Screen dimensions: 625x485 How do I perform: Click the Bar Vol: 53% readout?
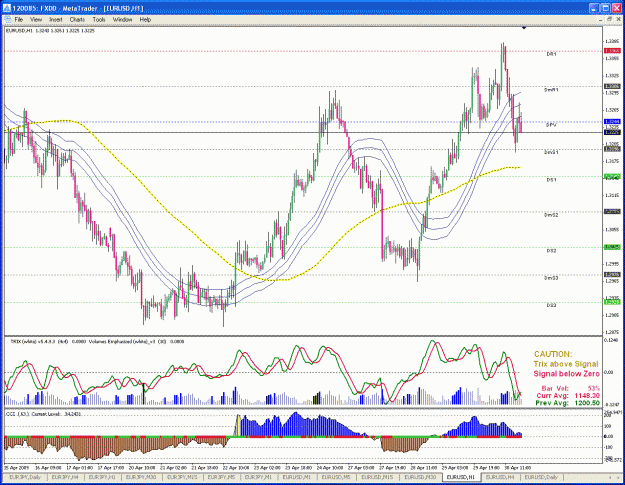(x=570, y=388)
